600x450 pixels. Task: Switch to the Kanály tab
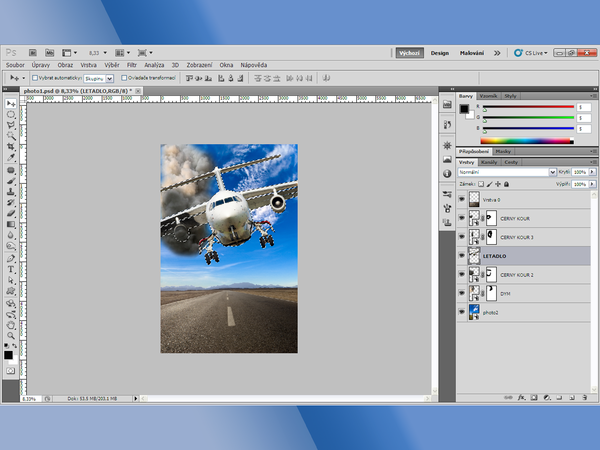490,161
